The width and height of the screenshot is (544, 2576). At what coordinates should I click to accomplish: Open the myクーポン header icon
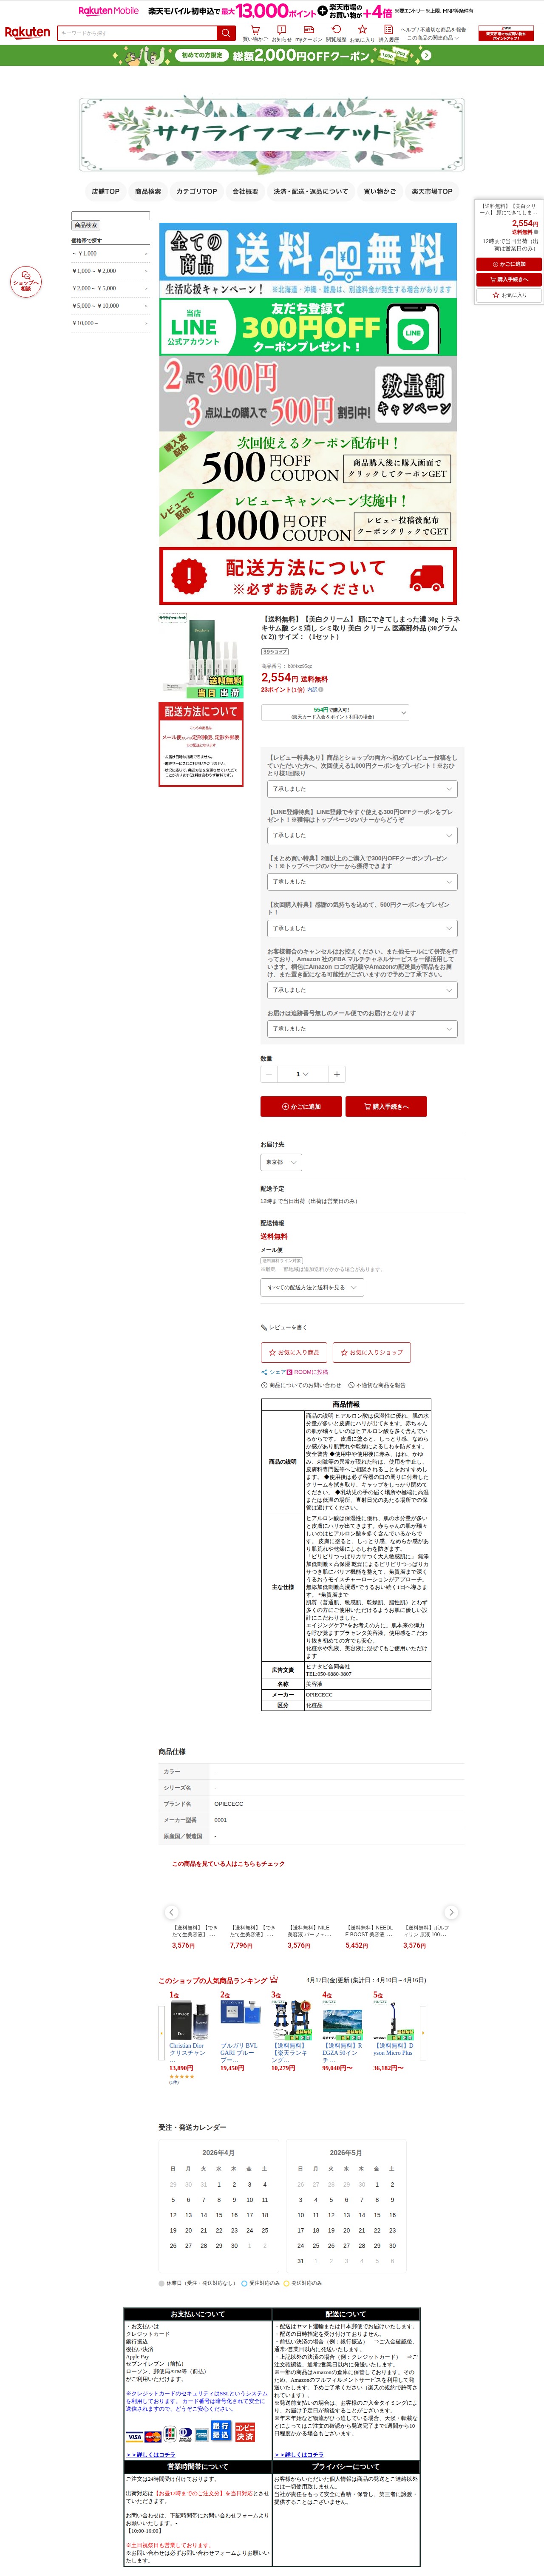coord(309,33)
